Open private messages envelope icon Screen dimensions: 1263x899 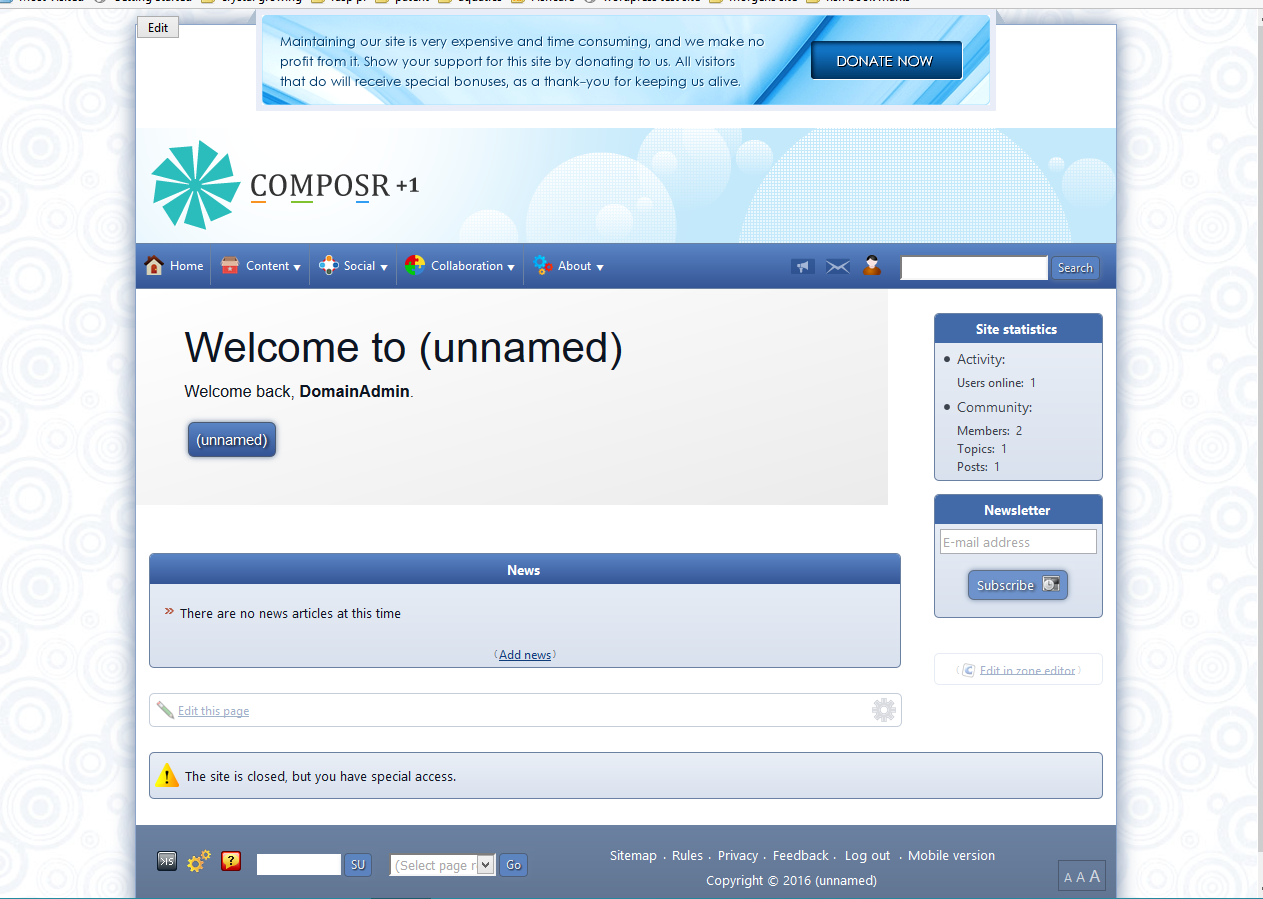click(837, 267)
